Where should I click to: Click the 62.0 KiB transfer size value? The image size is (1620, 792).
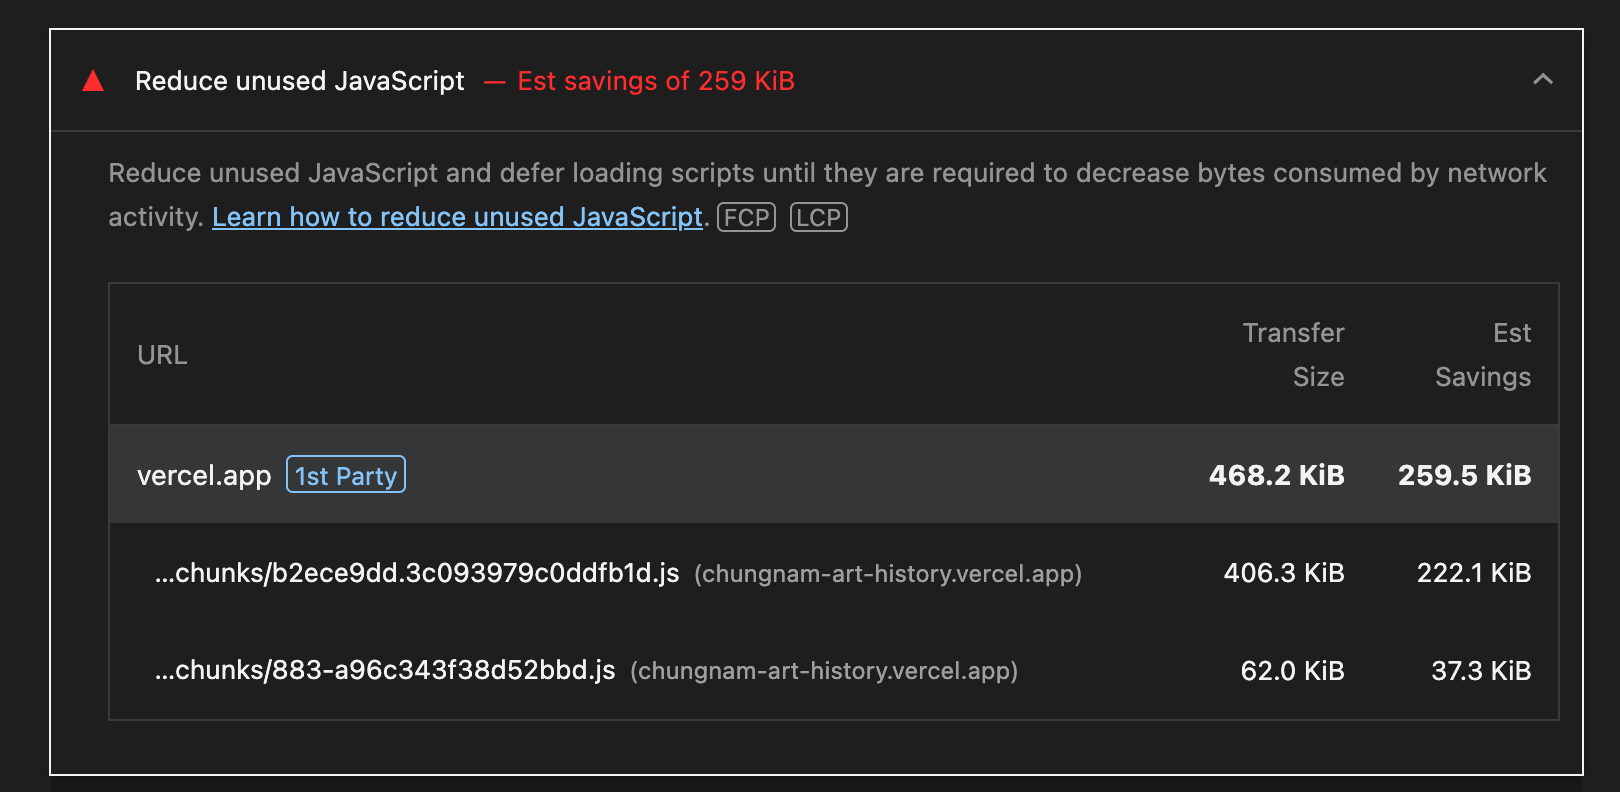pyautogui.click(x=1292, y=670)
